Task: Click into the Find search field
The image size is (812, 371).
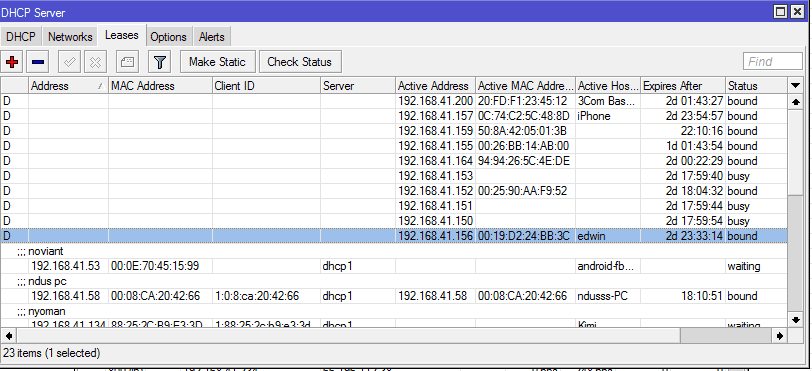Action: [x=773, y=62]
